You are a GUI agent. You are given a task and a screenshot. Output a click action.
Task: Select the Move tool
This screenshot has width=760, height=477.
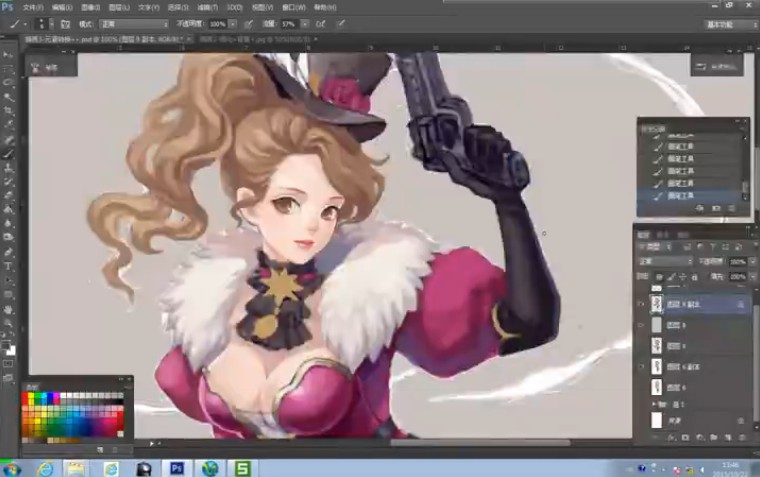[8, 55]
